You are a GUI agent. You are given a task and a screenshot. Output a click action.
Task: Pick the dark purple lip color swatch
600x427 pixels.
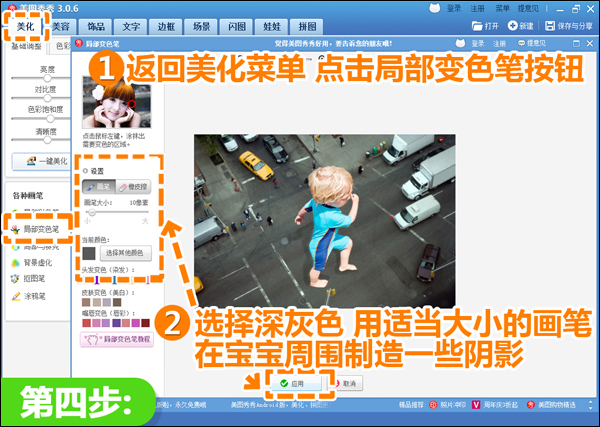(x=116, y=323)
